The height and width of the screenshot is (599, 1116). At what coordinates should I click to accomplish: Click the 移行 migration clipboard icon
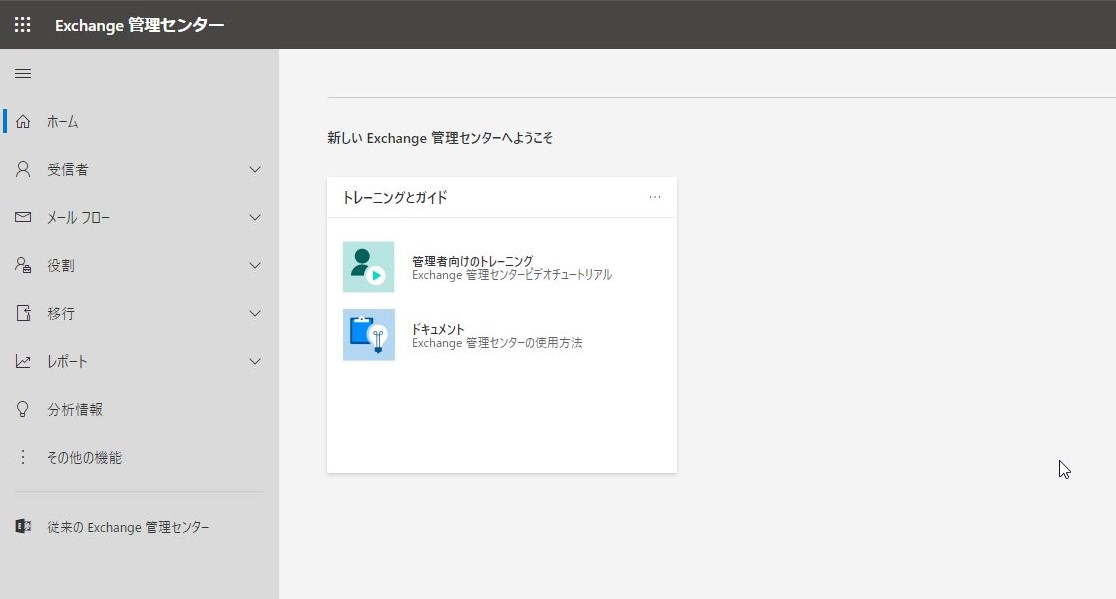(22, 313)
